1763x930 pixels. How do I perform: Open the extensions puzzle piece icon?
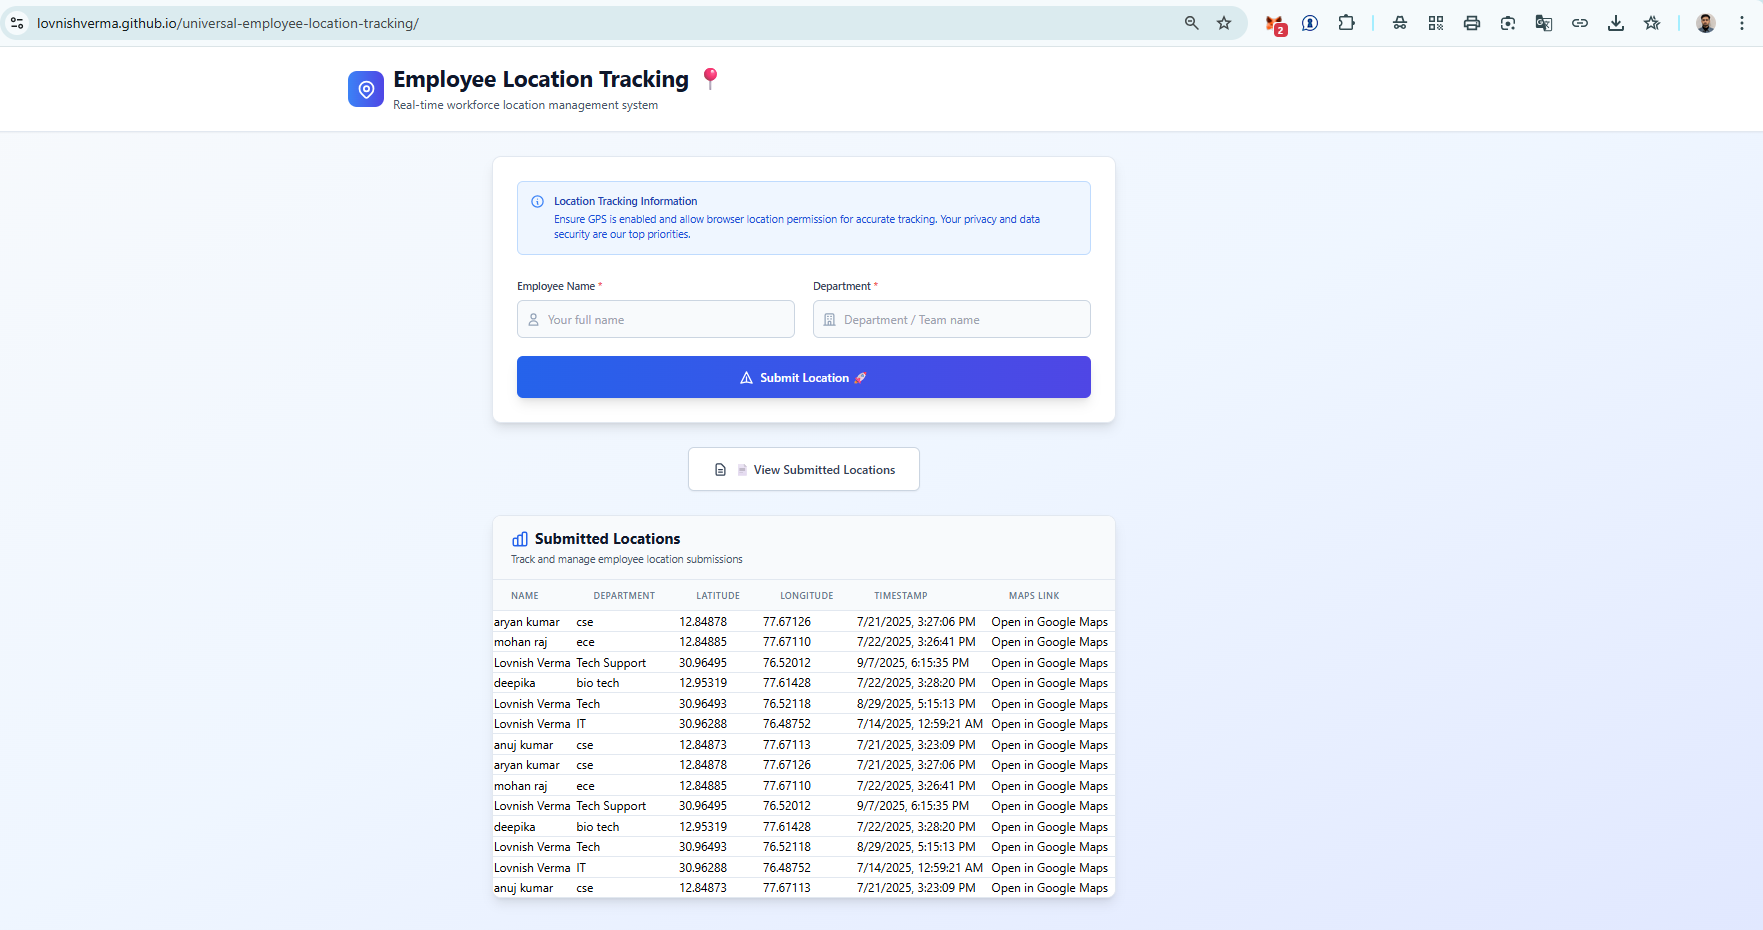pyautogui.click(x=1347, y=22)
